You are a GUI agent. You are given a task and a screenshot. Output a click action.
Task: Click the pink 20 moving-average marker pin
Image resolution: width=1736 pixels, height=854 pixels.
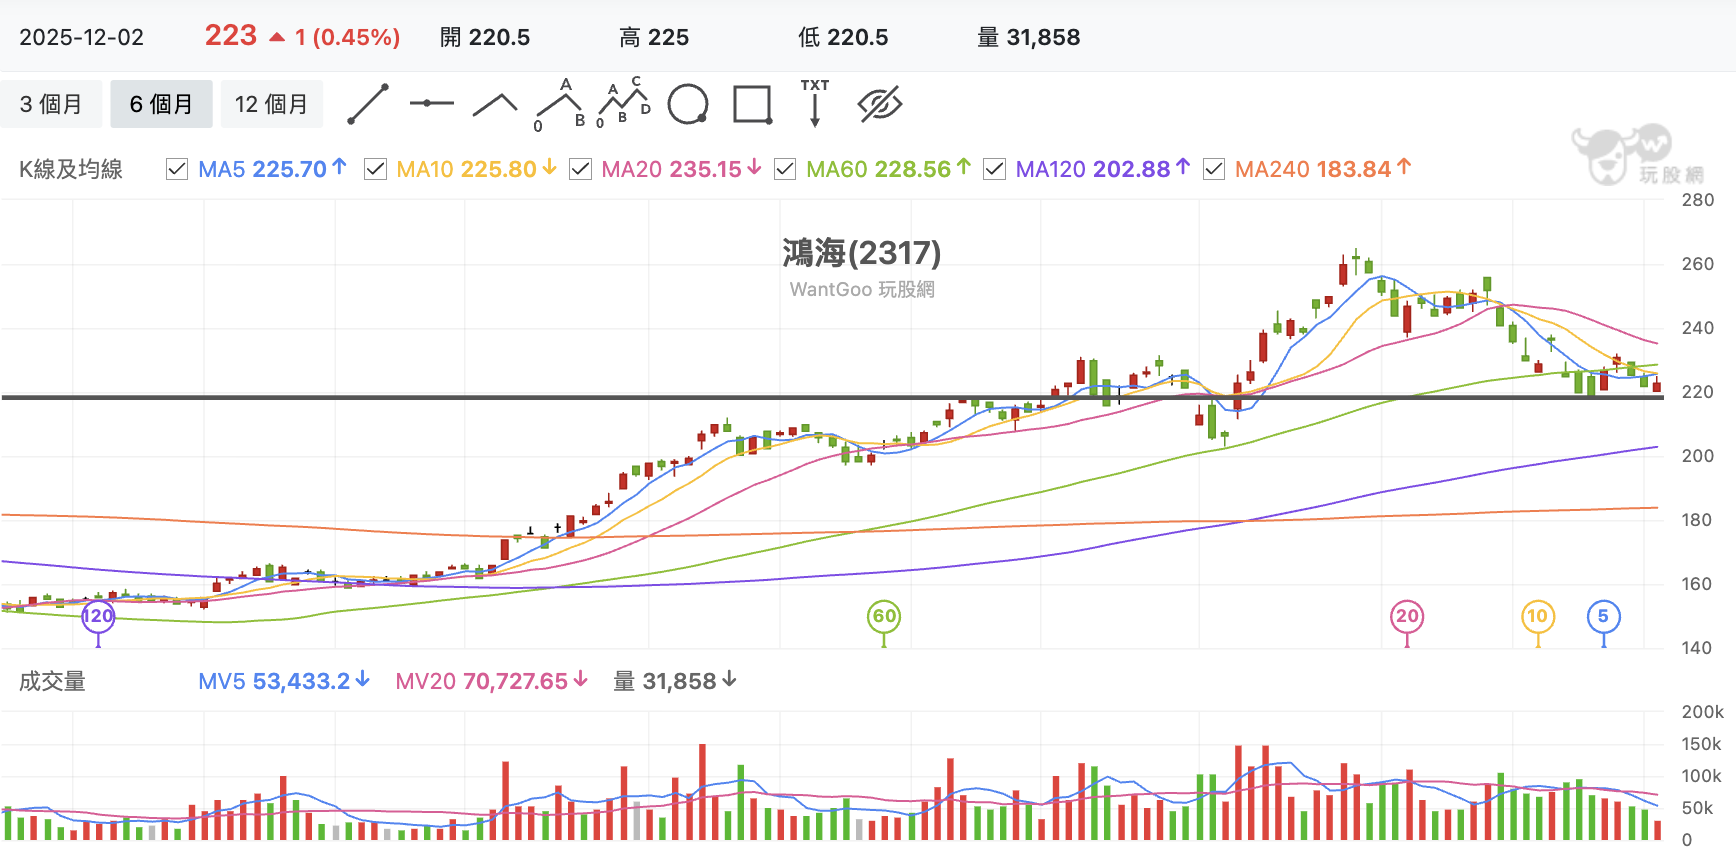(x=1407, y=616)
